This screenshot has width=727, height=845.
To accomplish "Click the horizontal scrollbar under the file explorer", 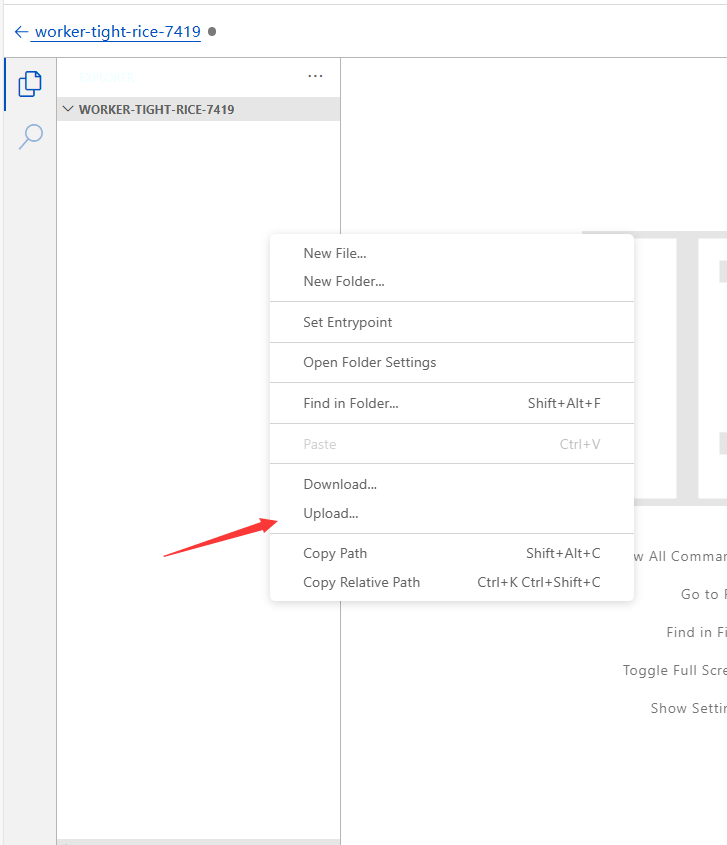I will [198, 841].
